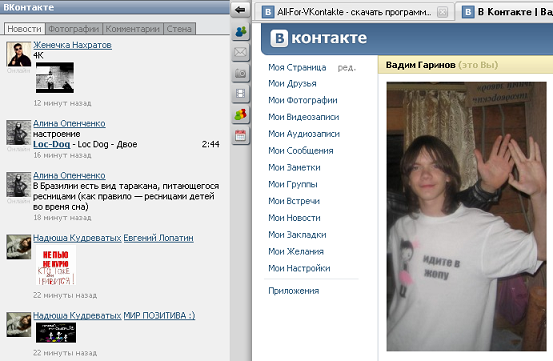Click the large profile photo of Вадим Гаринов
Screen dimensions: 553x361
[x=466, y=216]
